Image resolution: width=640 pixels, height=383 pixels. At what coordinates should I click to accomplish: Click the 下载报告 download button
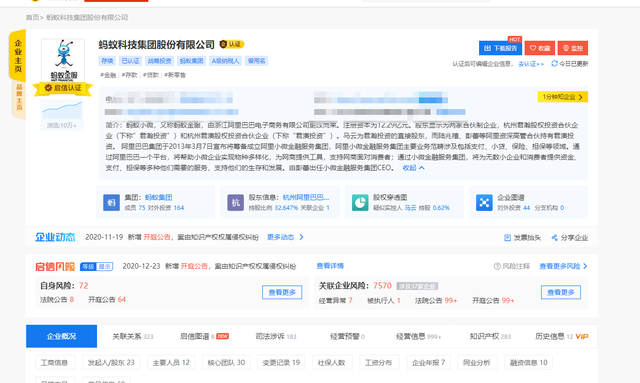(500, 48)
